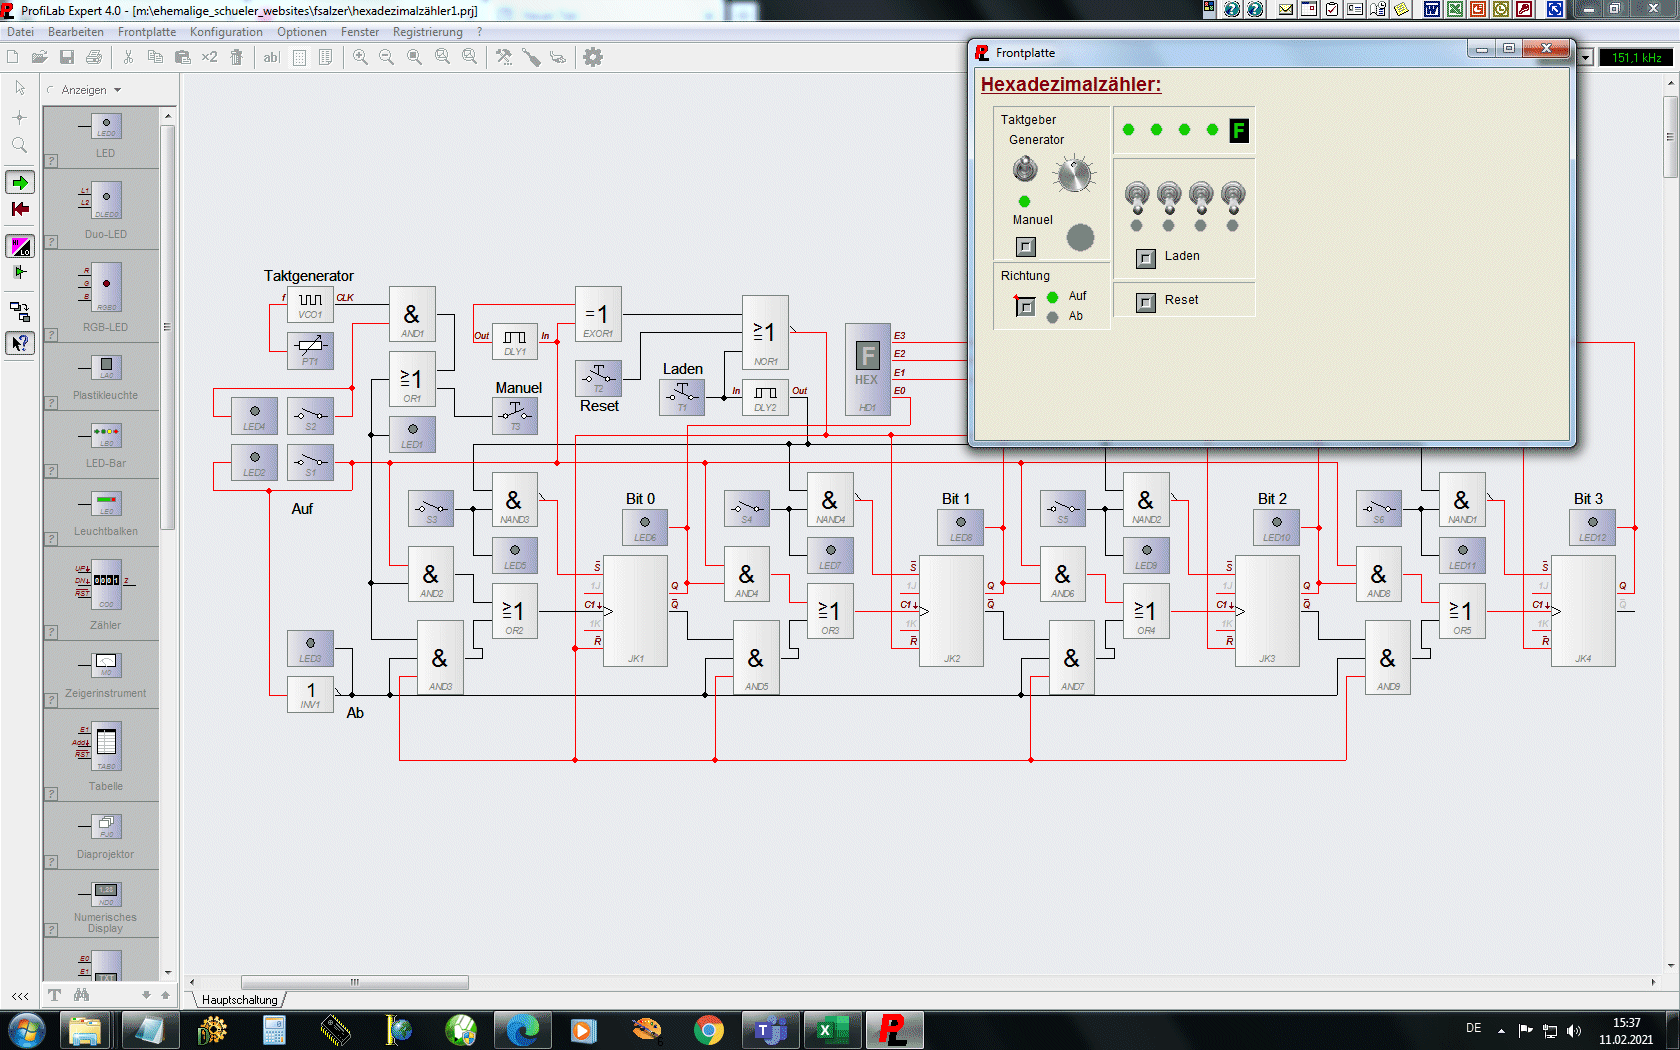Select the AND1 gate in the circuit

pyautogui.click(x=412, y=315)
